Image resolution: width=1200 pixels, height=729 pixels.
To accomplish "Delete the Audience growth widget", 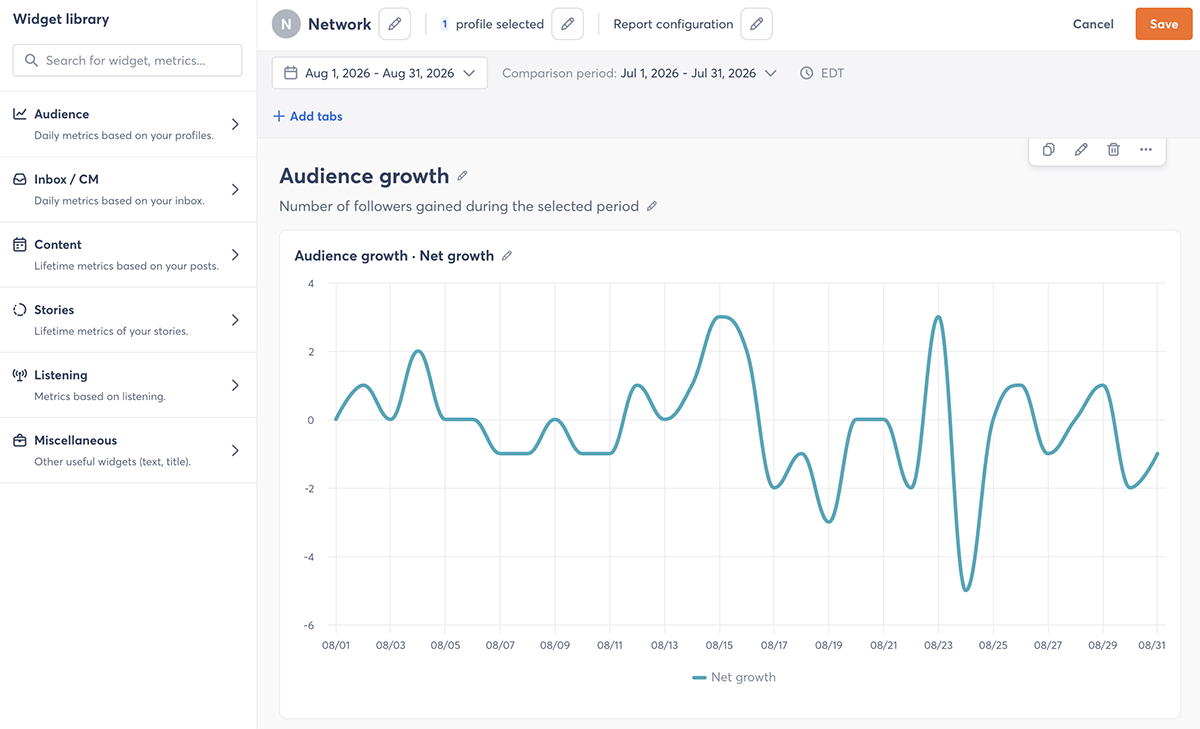I will pos(1113,150).
